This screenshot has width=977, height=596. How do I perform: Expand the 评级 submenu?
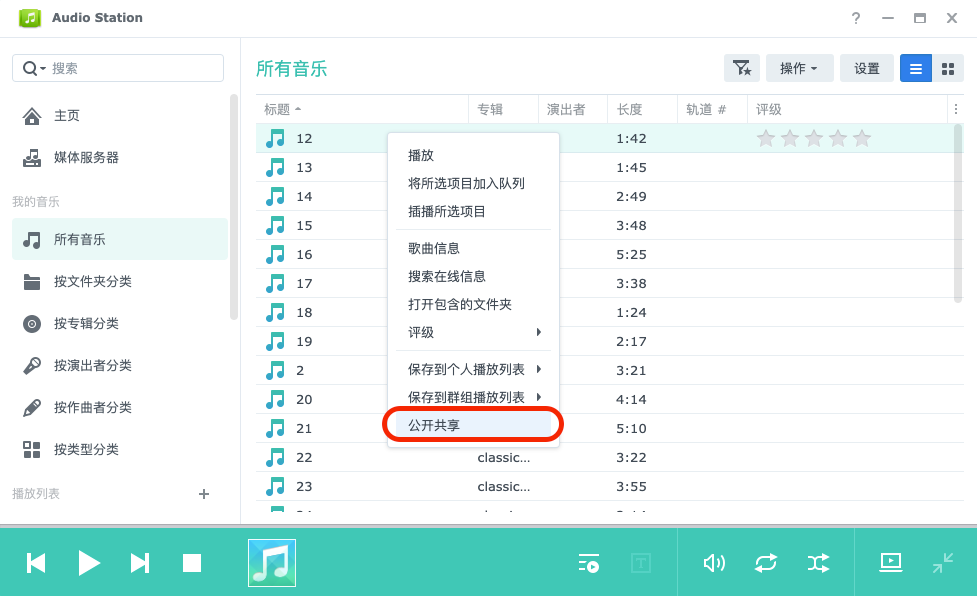tap(473, 332)
